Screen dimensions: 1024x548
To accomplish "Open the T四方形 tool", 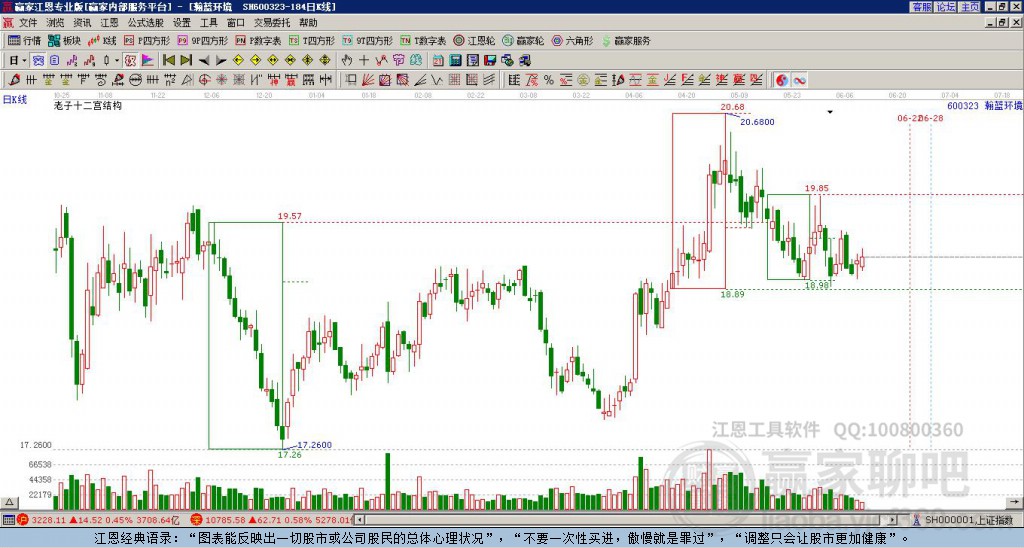I will pyautogui.click(x=312, y=40).
